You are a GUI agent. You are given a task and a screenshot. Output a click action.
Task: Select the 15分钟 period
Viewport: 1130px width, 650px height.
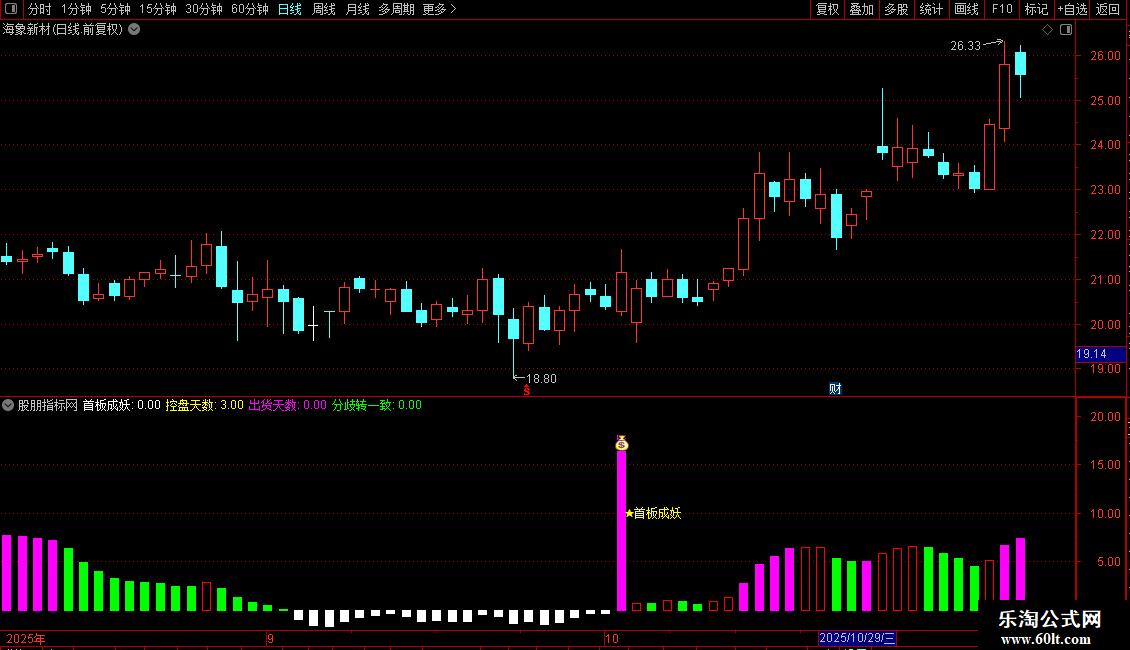pyautogui.click(x=157, y=9)
